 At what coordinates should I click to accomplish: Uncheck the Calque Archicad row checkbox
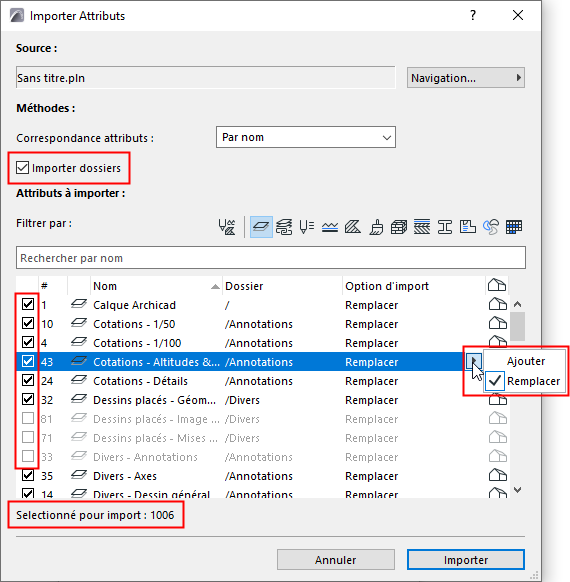(x=28, y=304)
